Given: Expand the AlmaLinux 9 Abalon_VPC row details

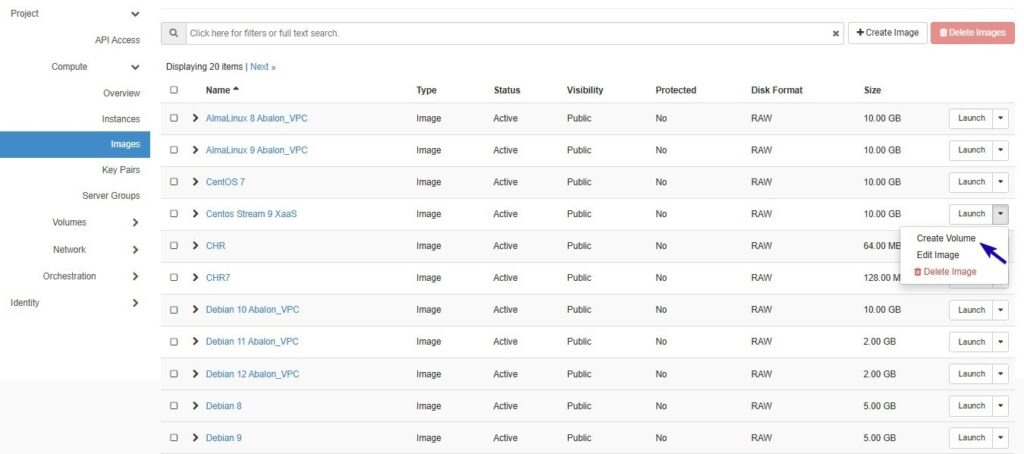Looking at the screenshot, I should click(195, 150).
